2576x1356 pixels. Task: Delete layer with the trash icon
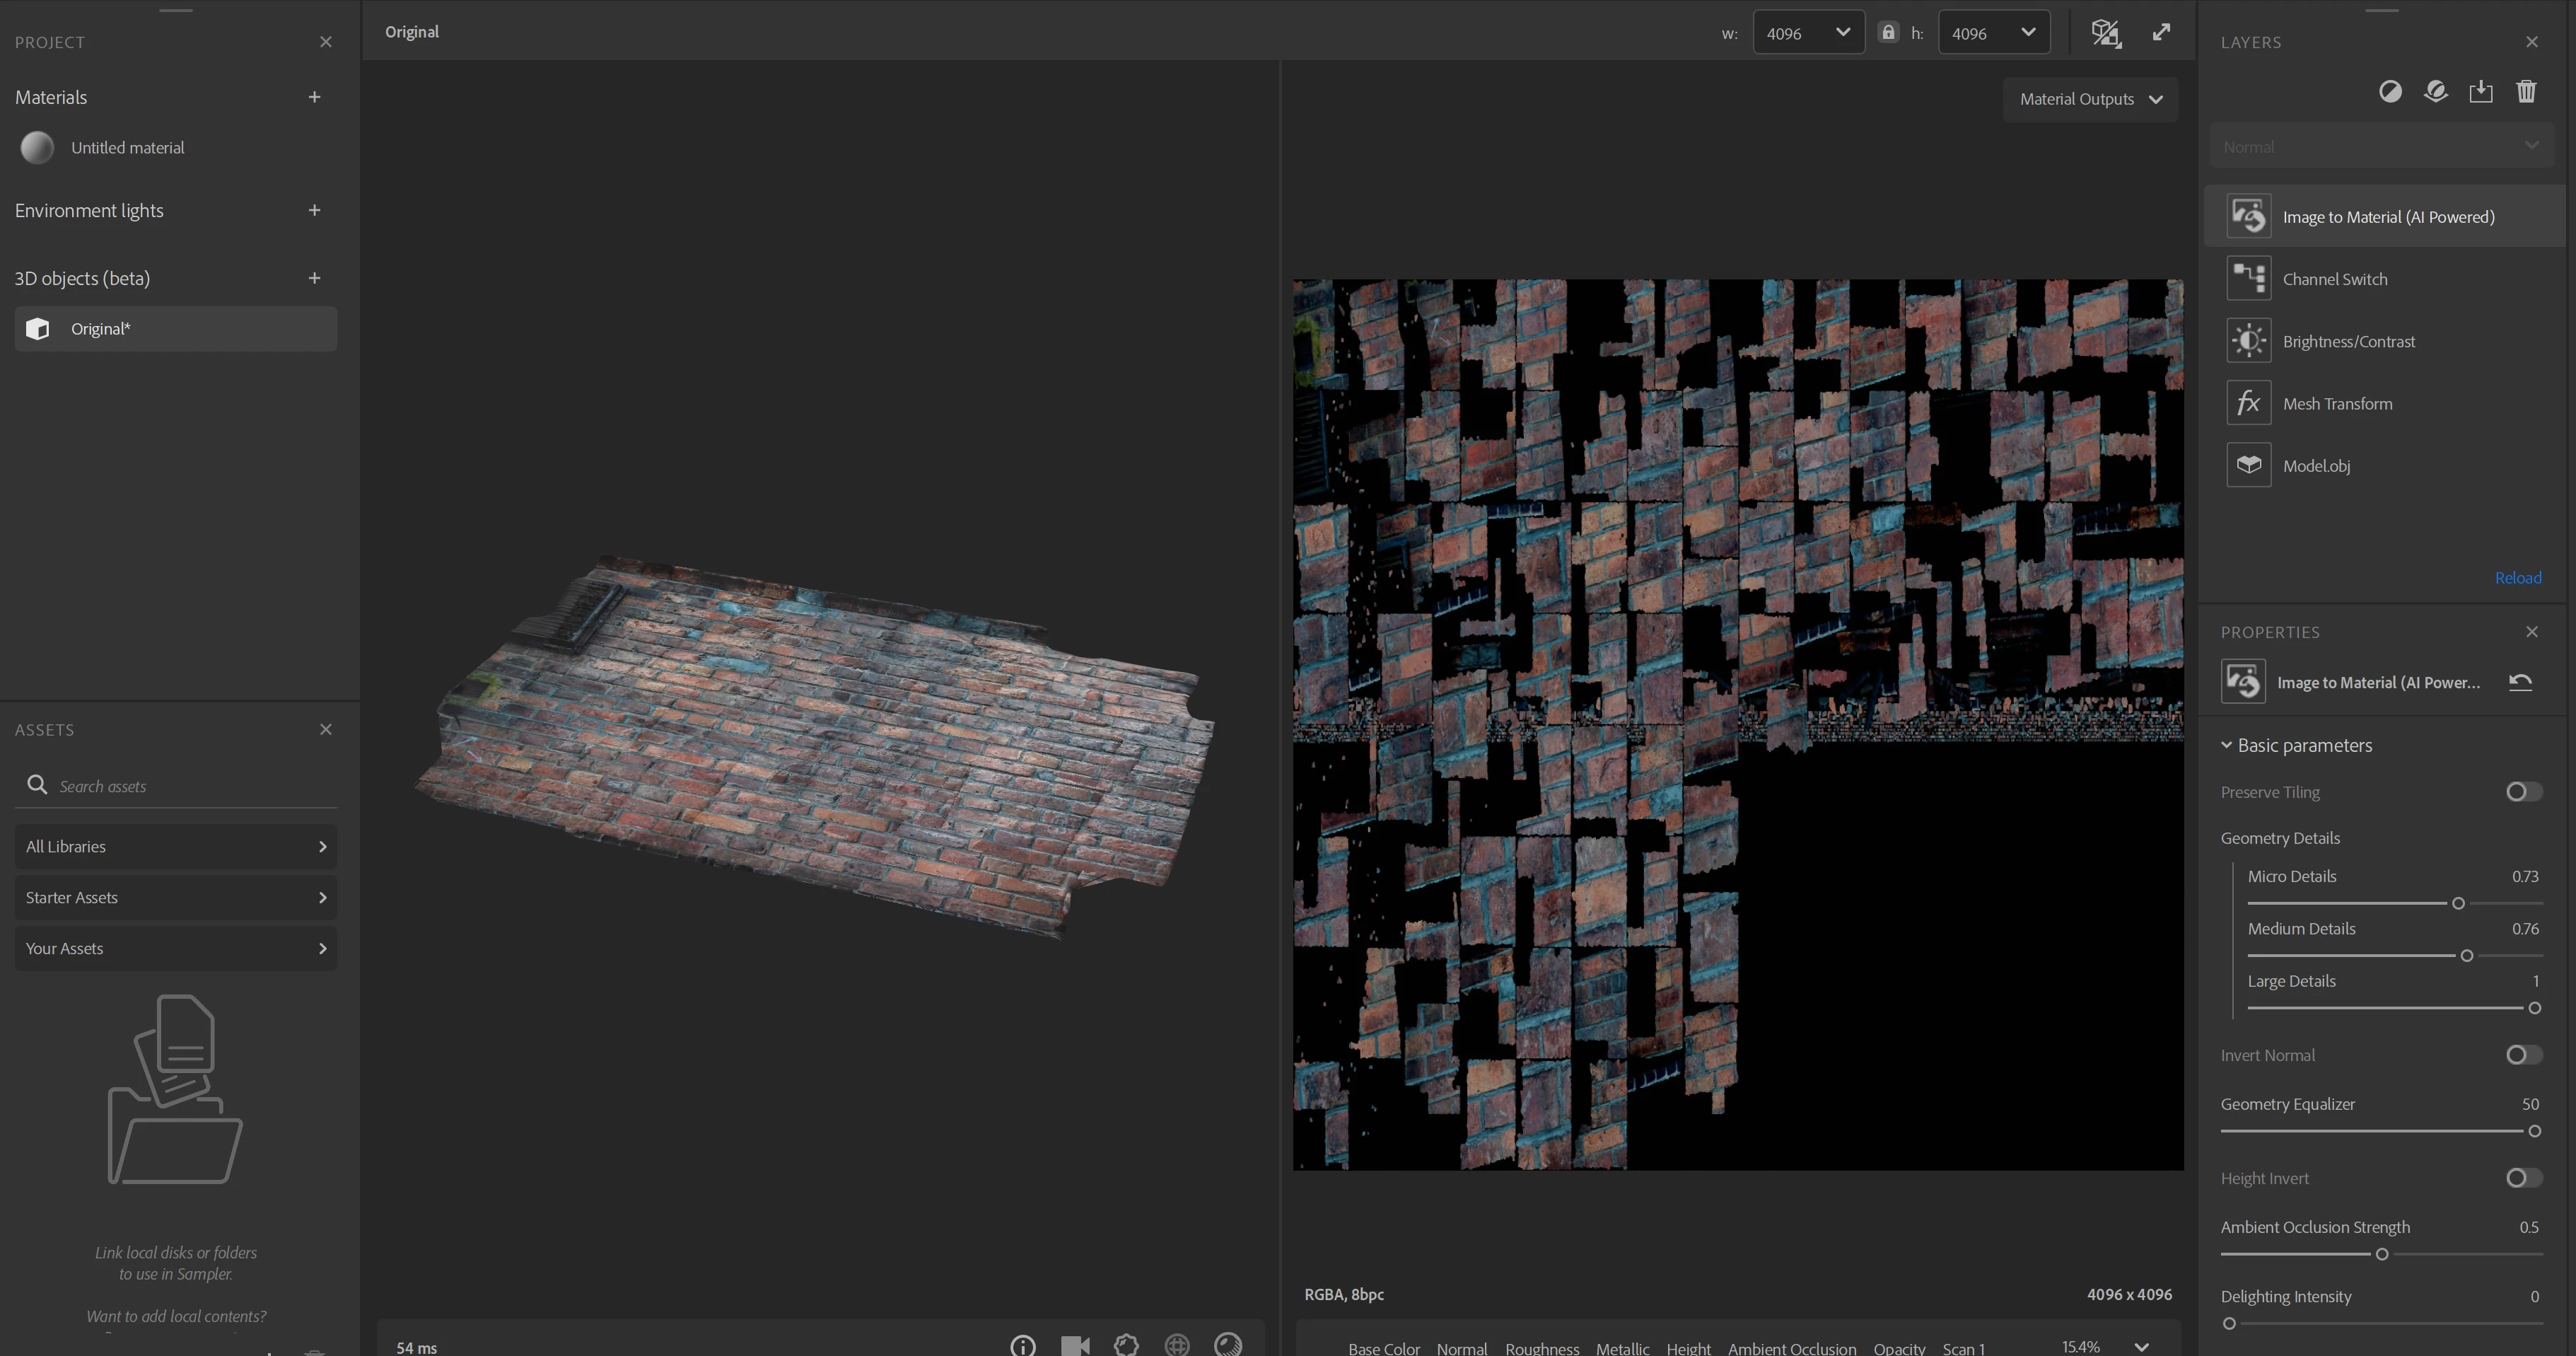click(2526, 92)
